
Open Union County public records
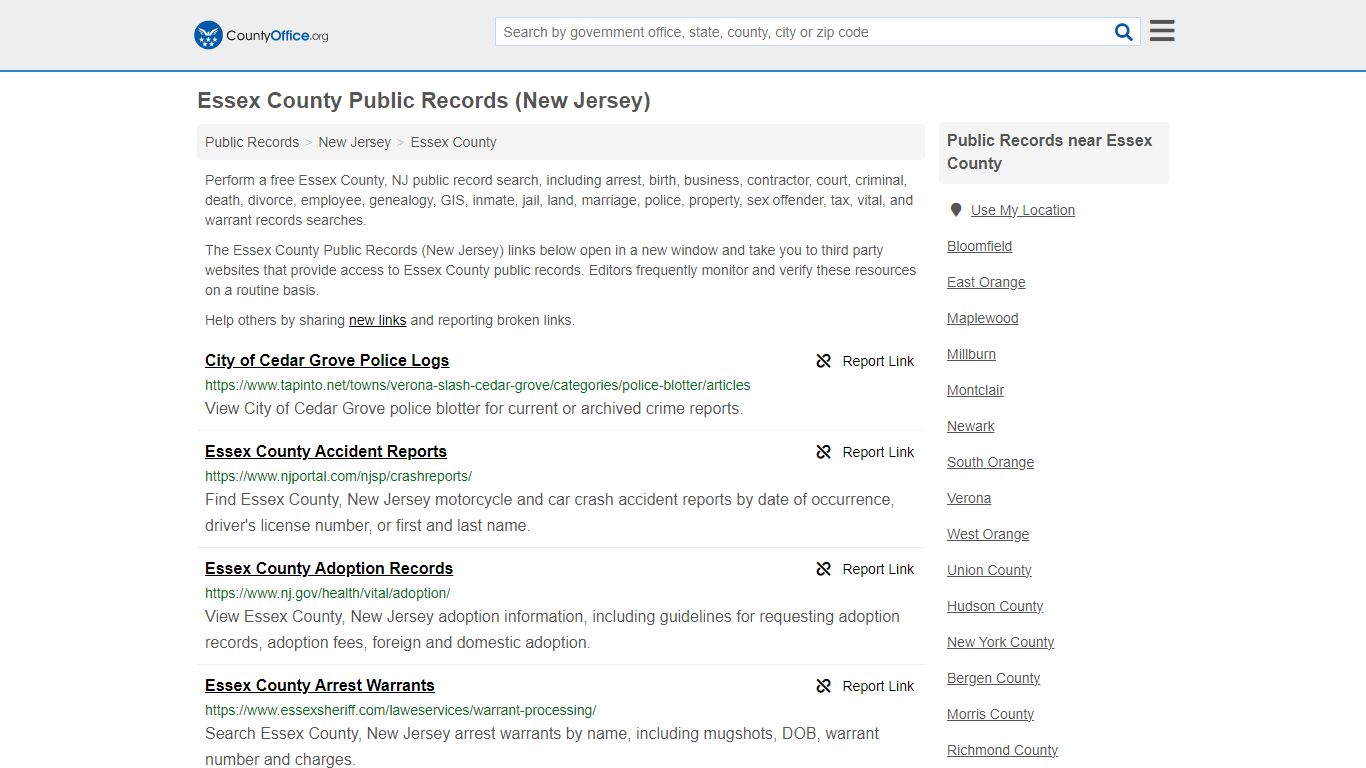pos(989,570)
